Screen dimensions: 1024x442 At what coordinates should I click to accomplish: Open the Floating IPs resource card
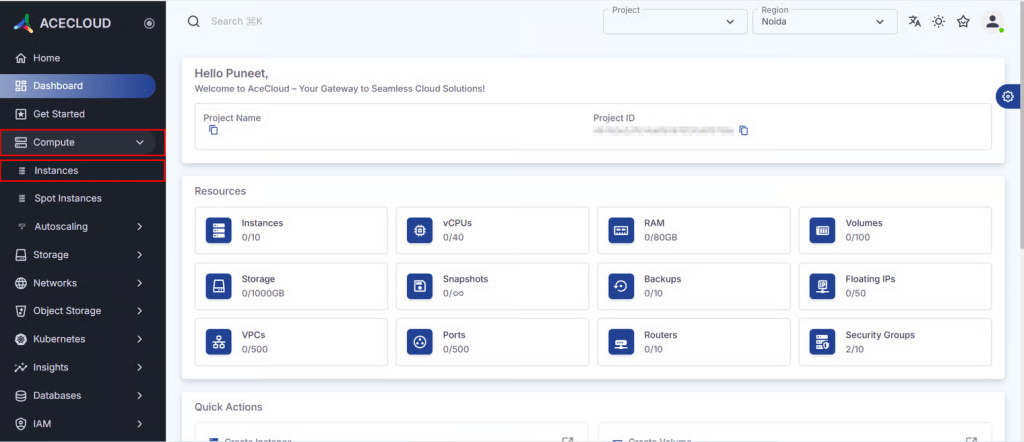click(x=895, y=286)
